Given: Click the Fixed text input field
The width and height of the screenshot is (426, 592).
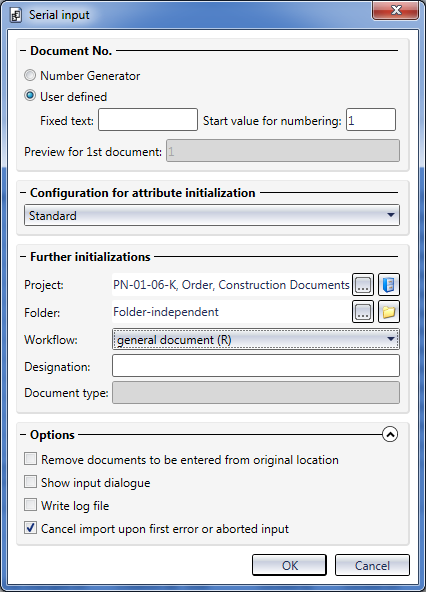Looking at the screenshot, I should coord(148,120).
